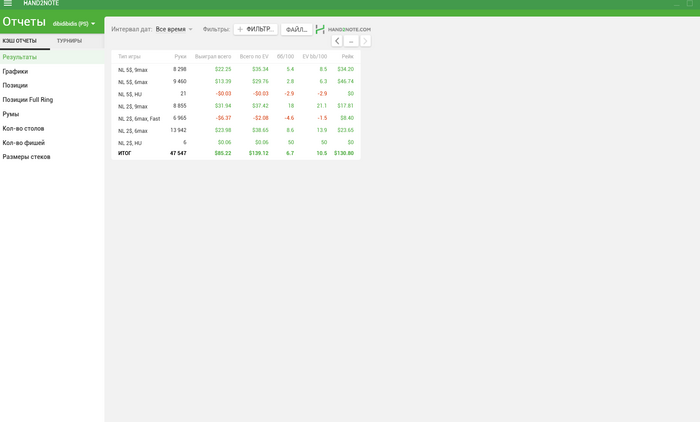Select the NL 5$, 6max row

point(236,82)
